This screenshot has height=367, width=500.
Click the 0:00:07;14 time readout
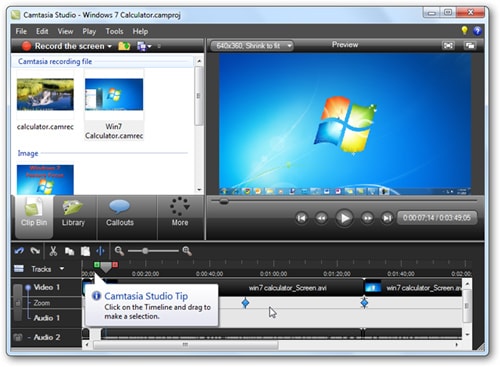(x=419, y=218)
